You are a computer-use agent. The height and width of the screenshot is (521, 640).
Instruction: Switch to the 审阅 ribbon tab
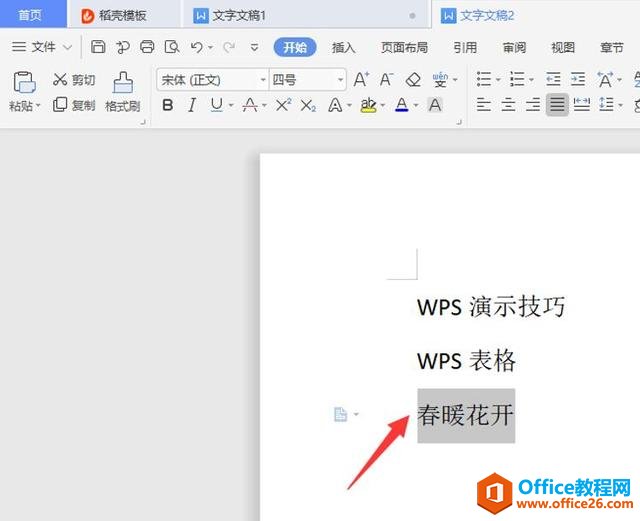[x=514, y=48]
